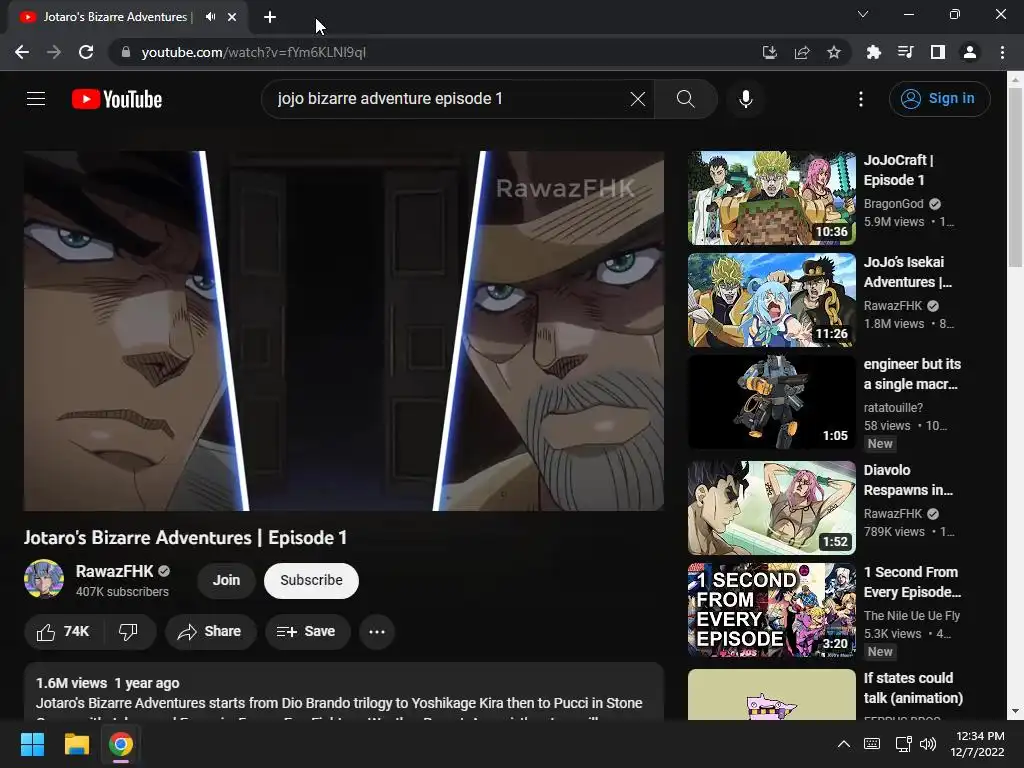Image resolution: width=1024 pixels, height=768 pixels.
Task: Open 'If states could talk (animation)' title
Action: 913,688
